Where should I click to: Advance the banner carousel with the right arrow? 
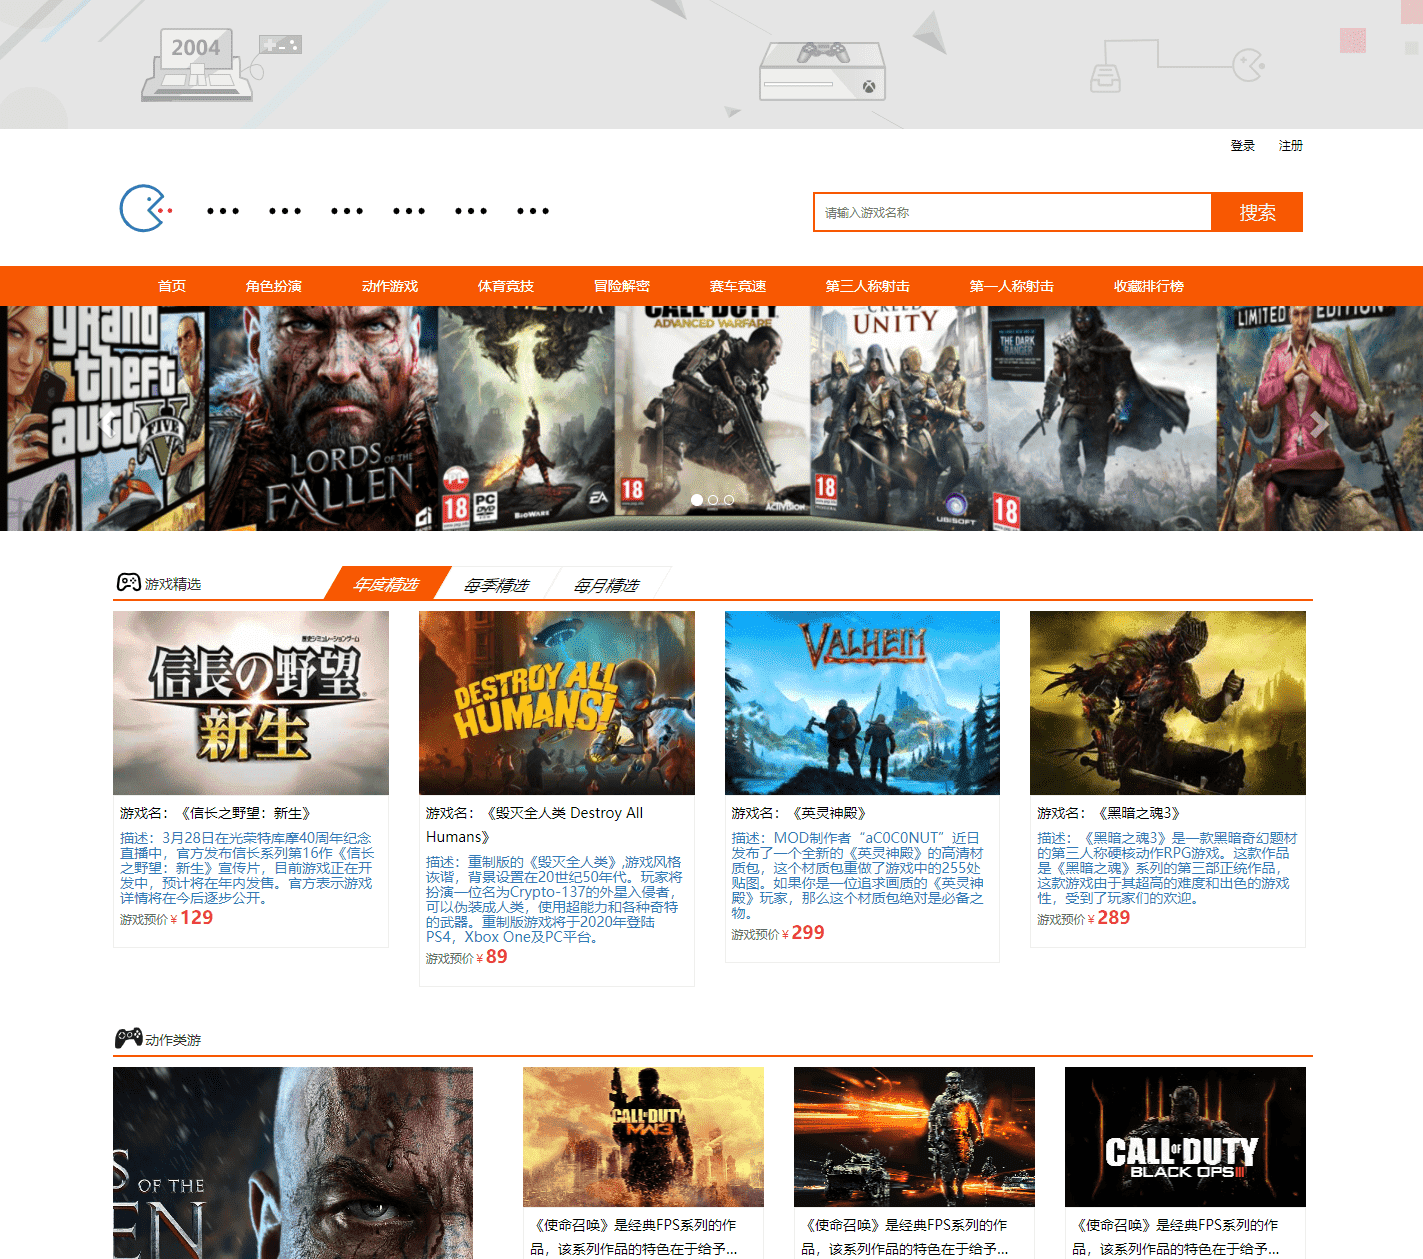tap(1320, 424)
